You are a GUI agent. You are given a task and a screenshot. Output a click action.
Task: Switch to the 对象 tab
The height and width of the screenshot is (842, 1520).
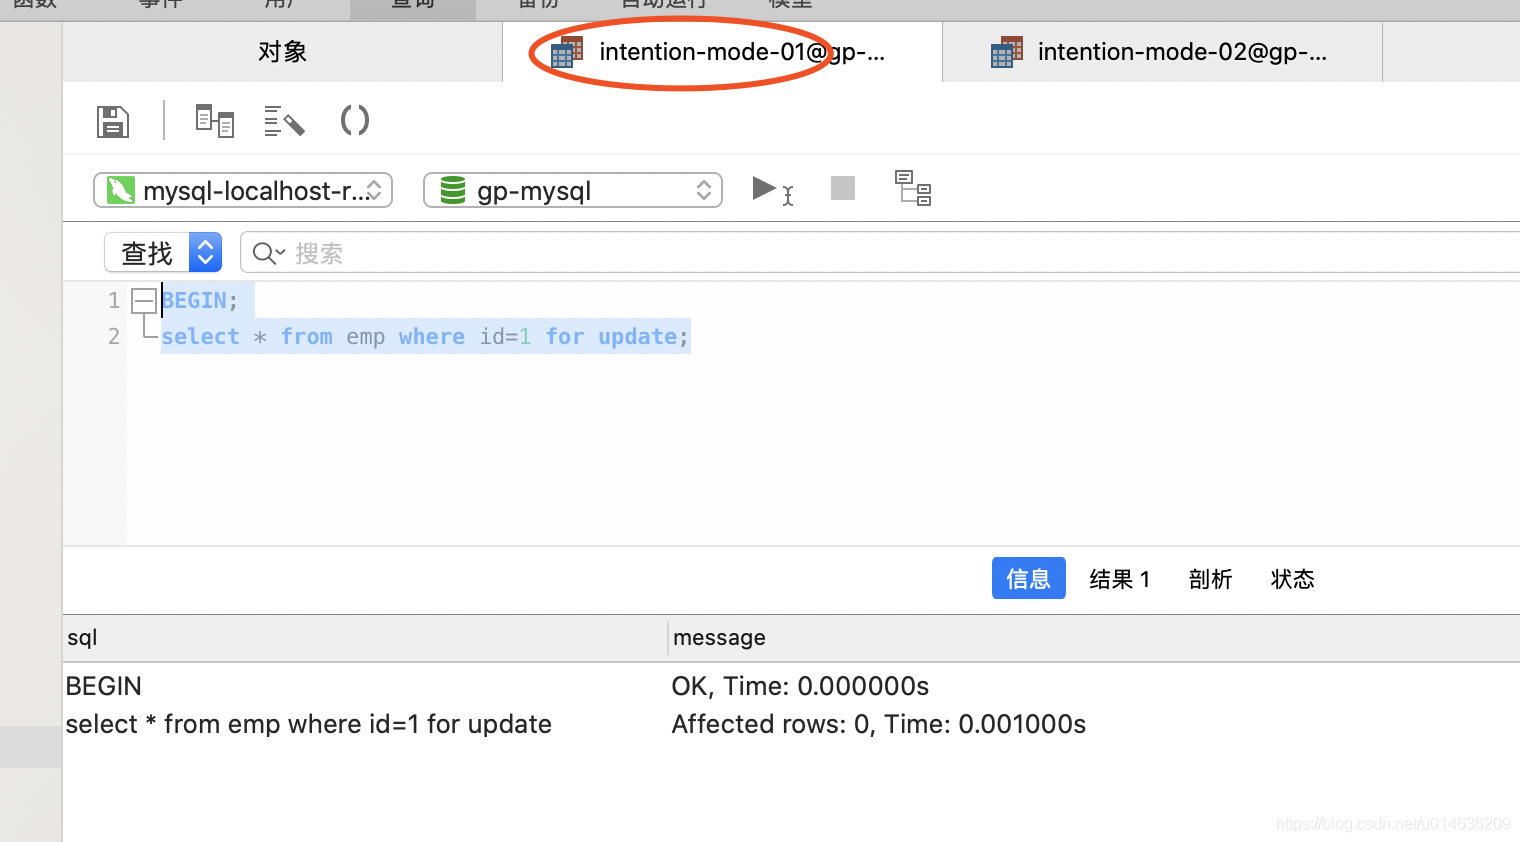[282, 52]
